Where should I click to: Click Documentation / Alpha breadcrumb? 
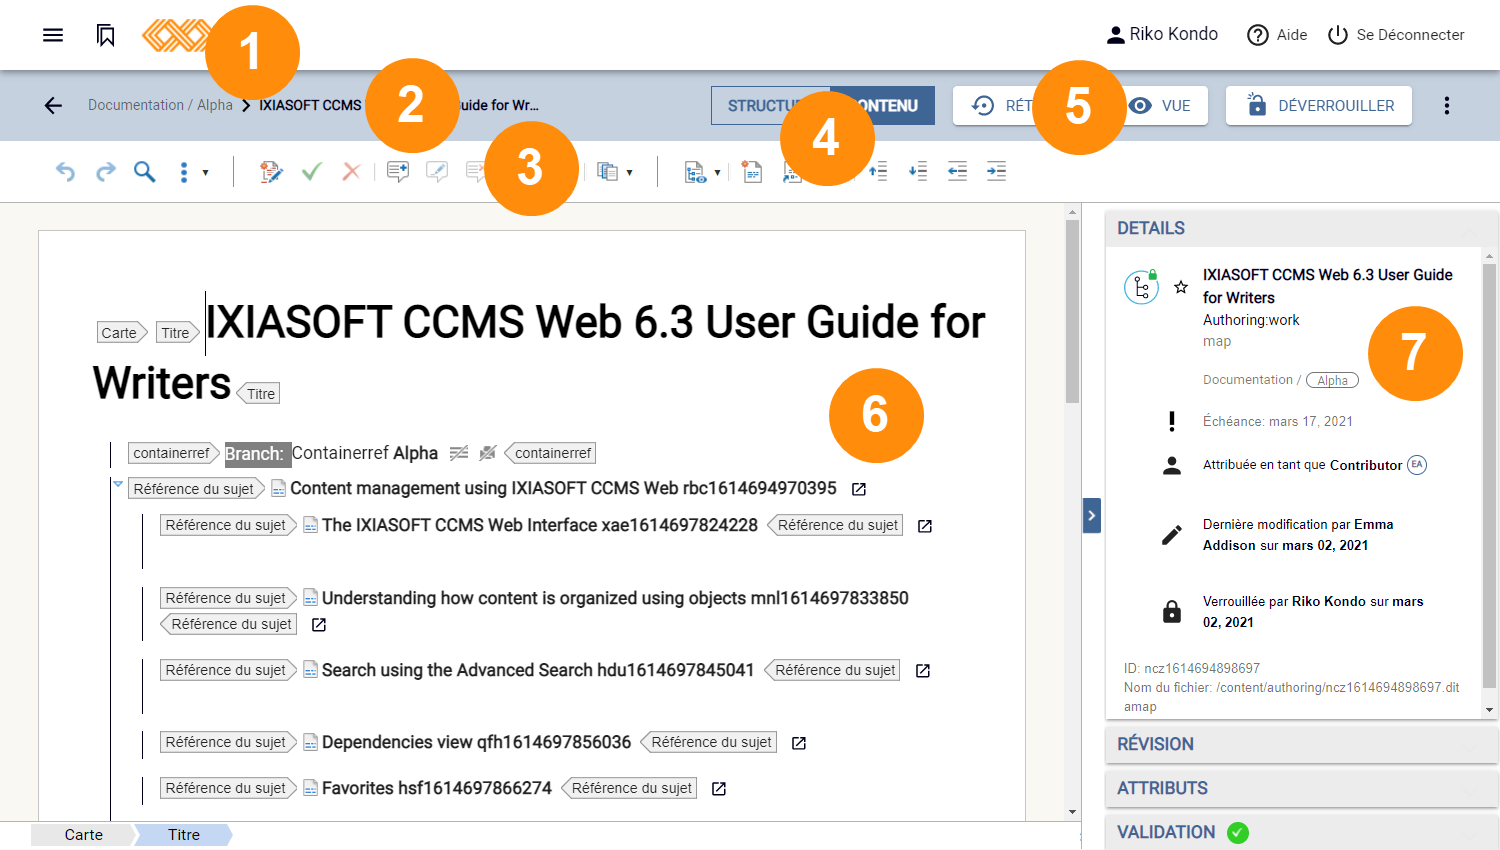point(160,105)
